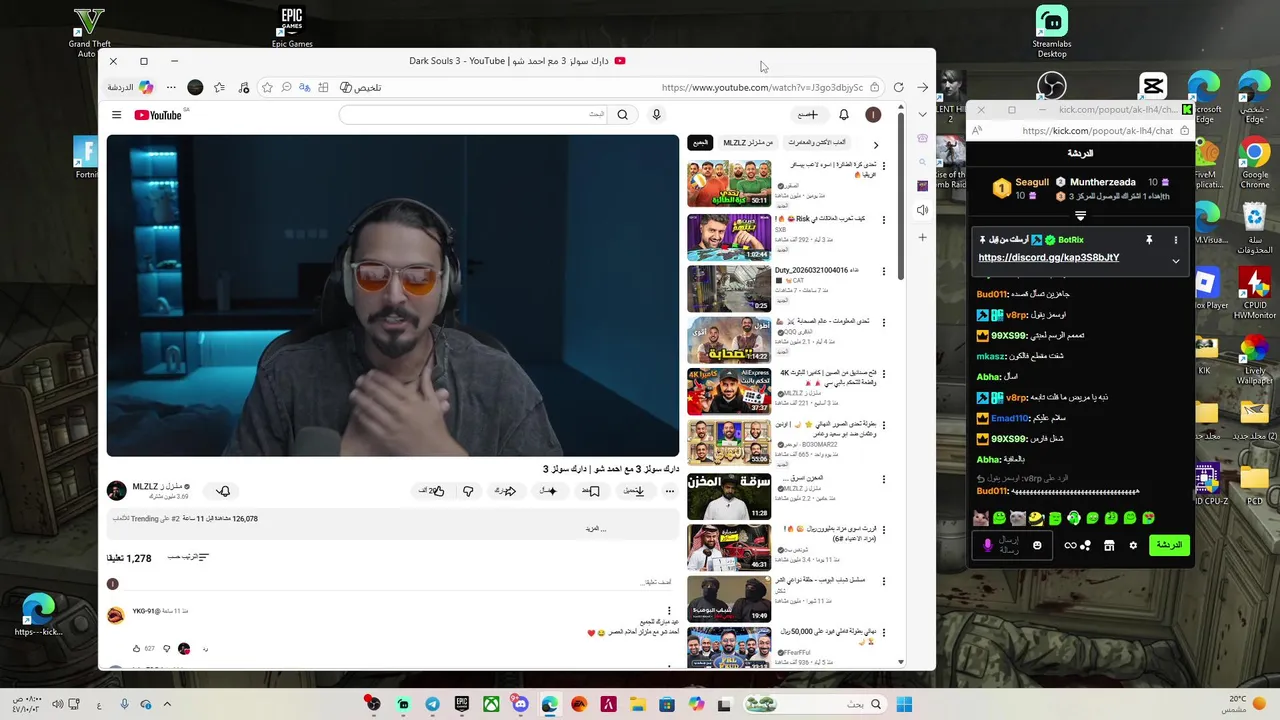Go to the YouTube home logo

click(x=158, y=115)
